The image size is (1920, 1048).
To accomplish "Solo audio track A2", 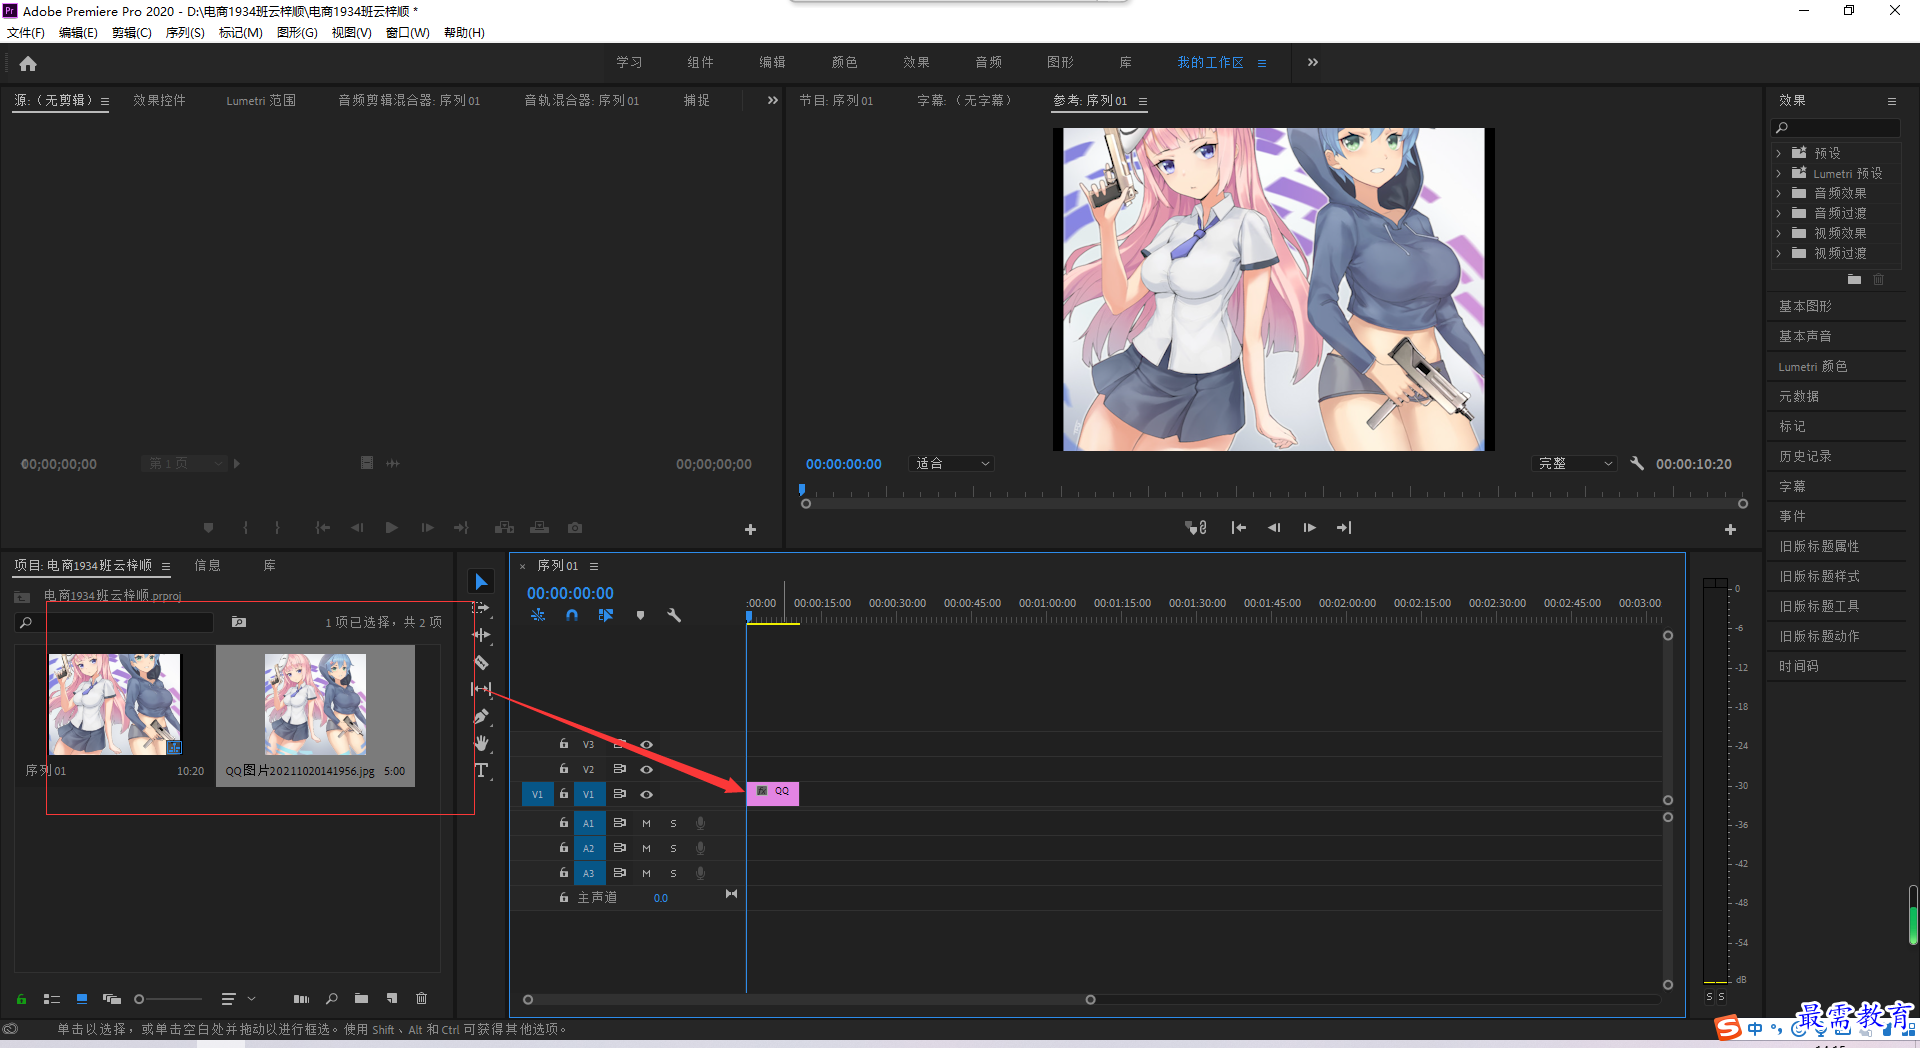I will 673,848.
